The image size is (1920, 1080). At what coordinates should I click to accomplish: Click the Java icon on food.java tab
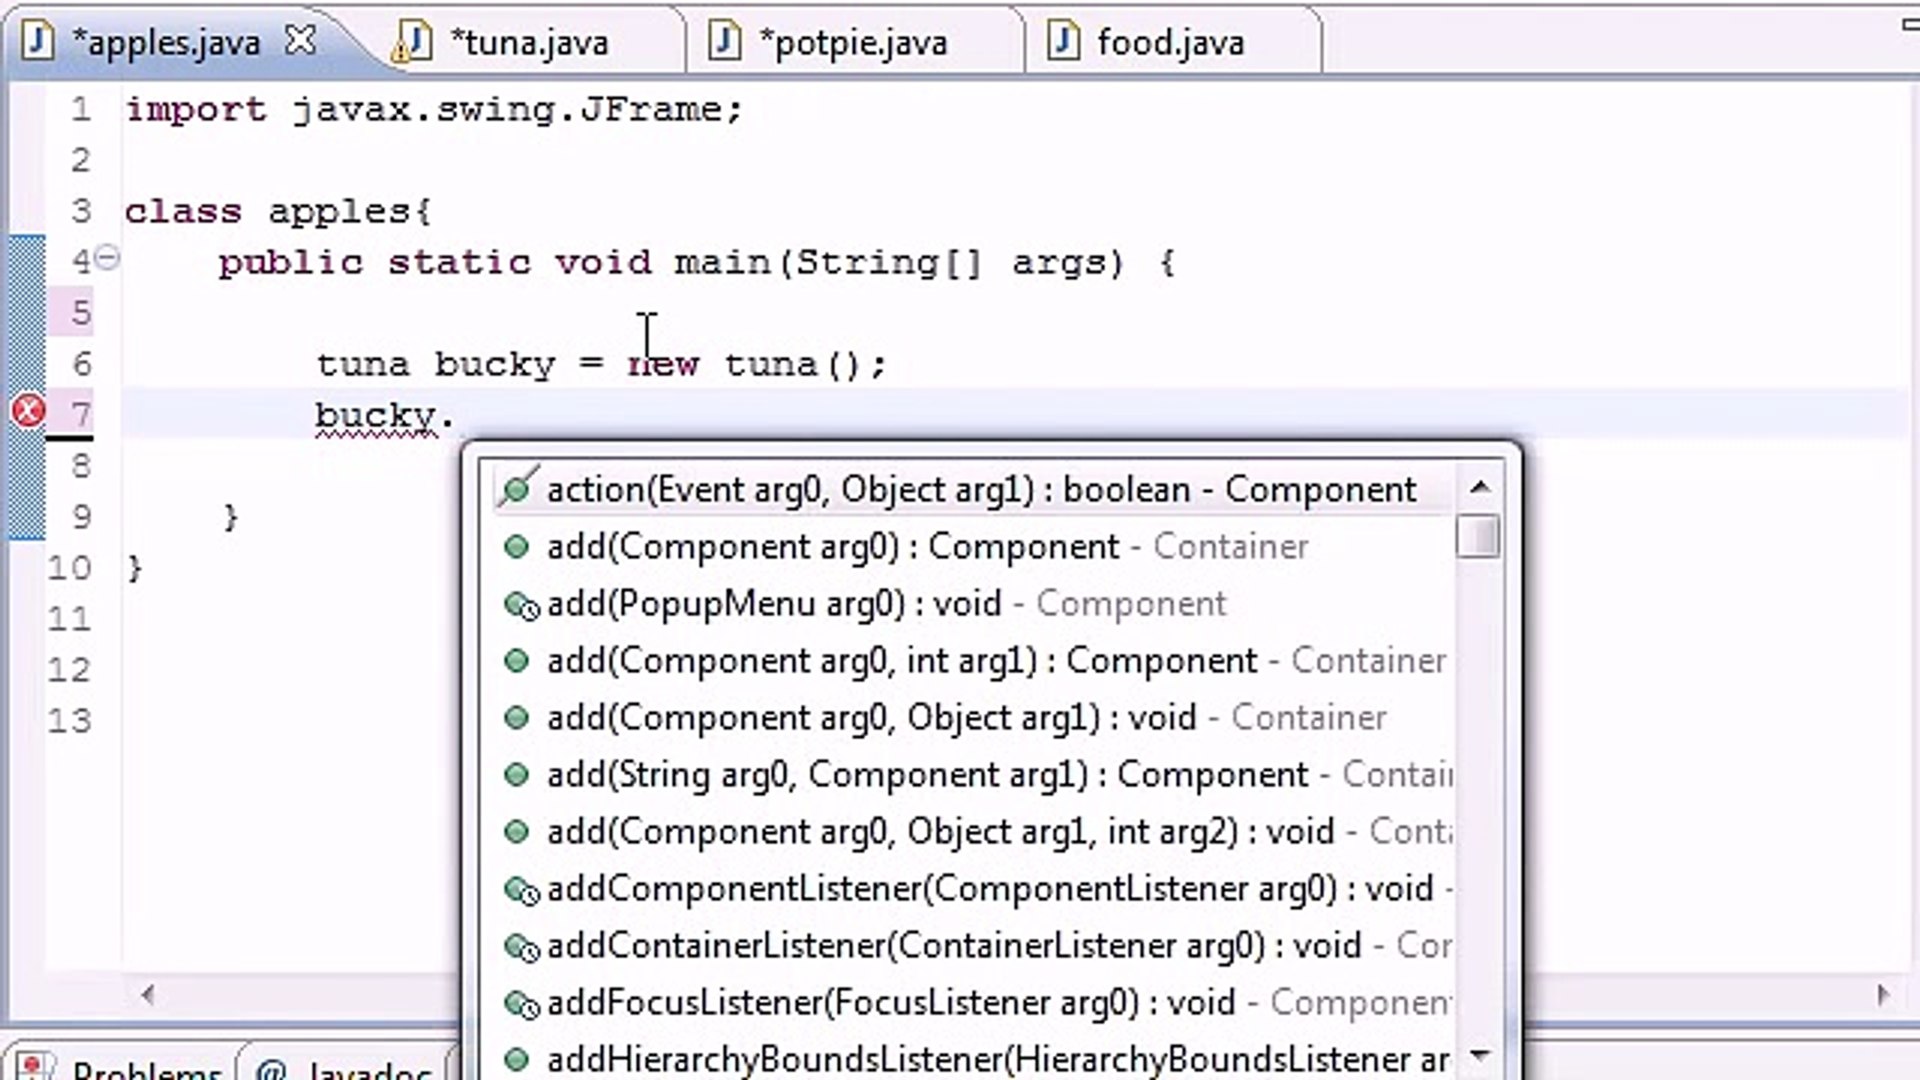tap(1063, 42)
